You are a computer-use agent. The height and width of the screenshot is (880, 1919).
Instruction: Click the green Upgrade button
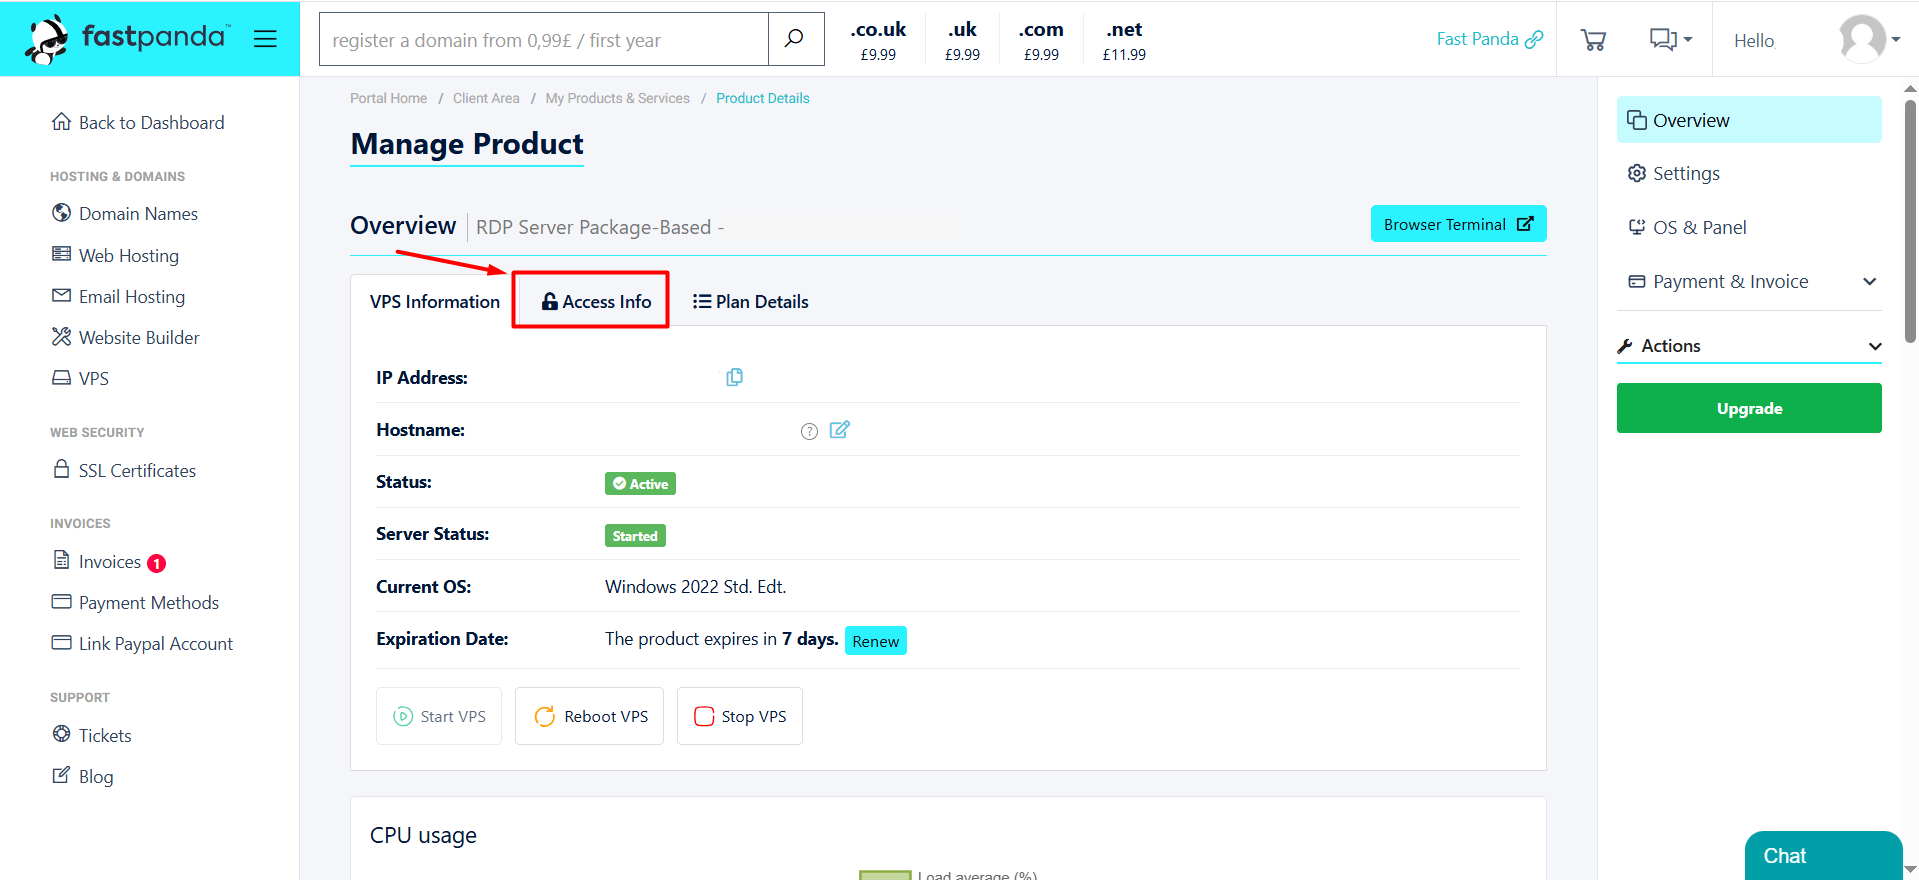point(1748,408)
